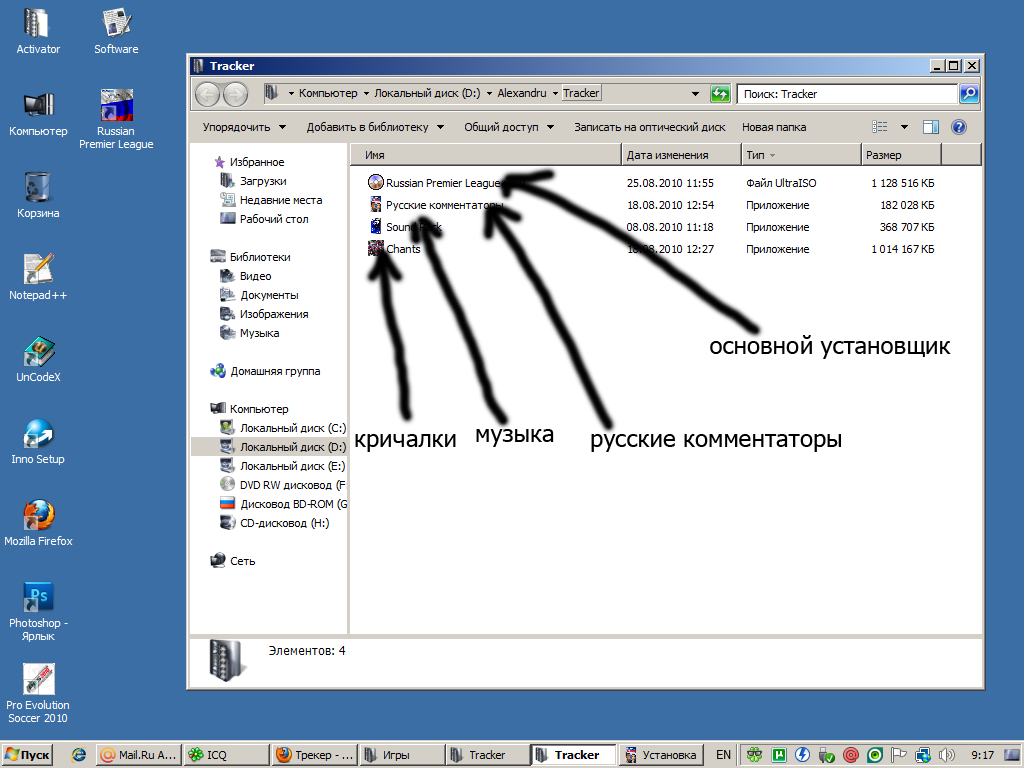Click Компьютер in the address breadcrumb

[x=328, y=93]
